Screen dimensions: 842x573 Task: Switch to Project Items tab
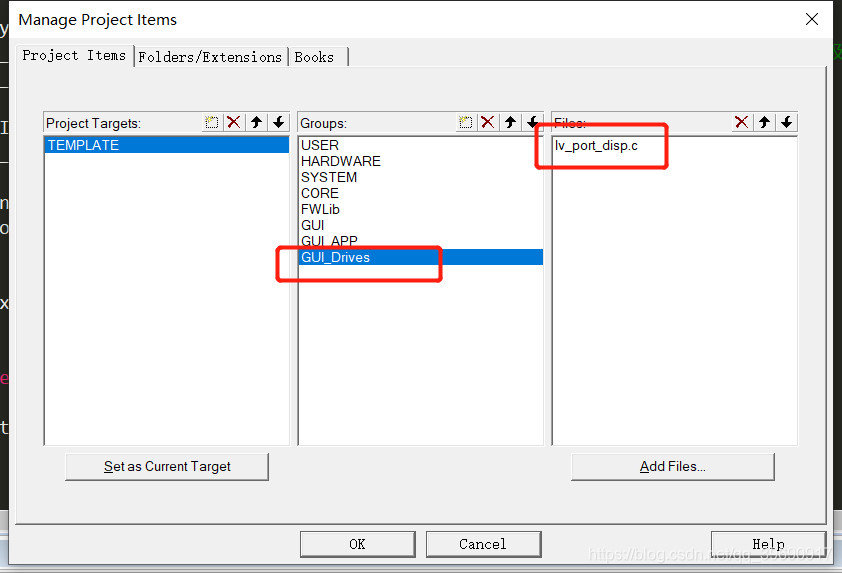click(x=74, y=55)
